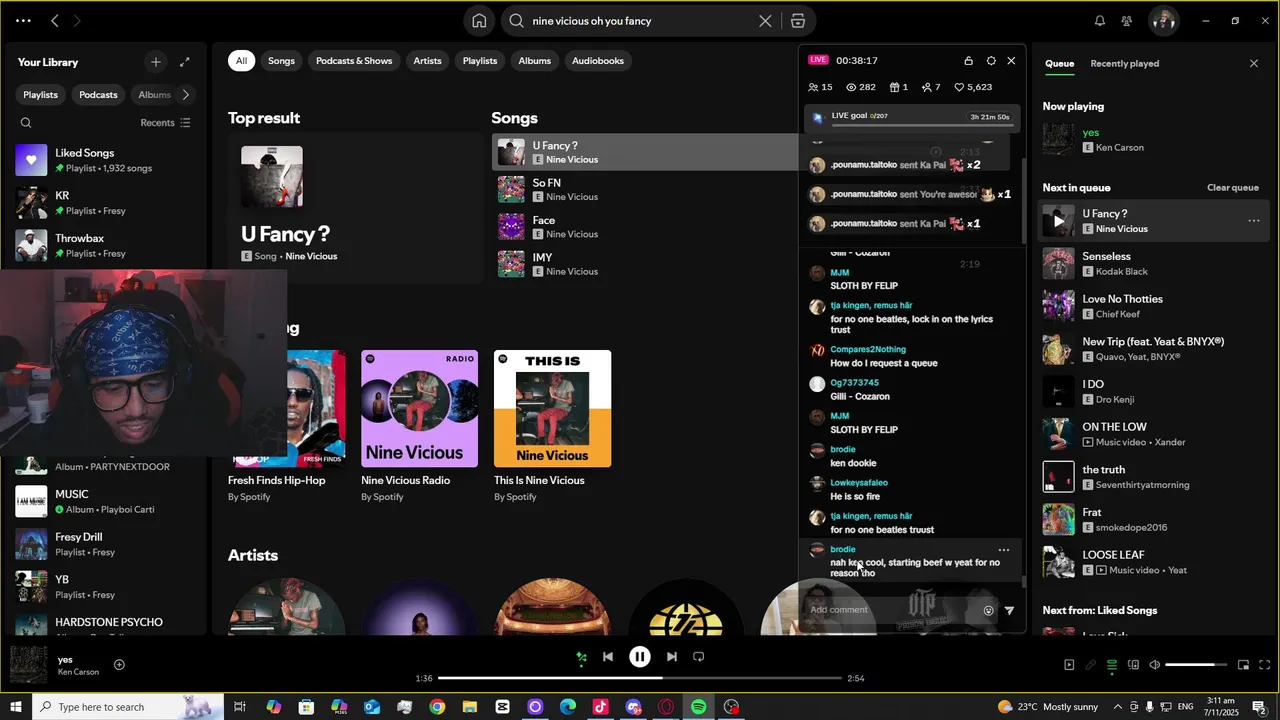Image resolution: width=1280 pixels, height=720 pixels.
Task: Open Liked Songs playlist
Action: pos(108,160)
